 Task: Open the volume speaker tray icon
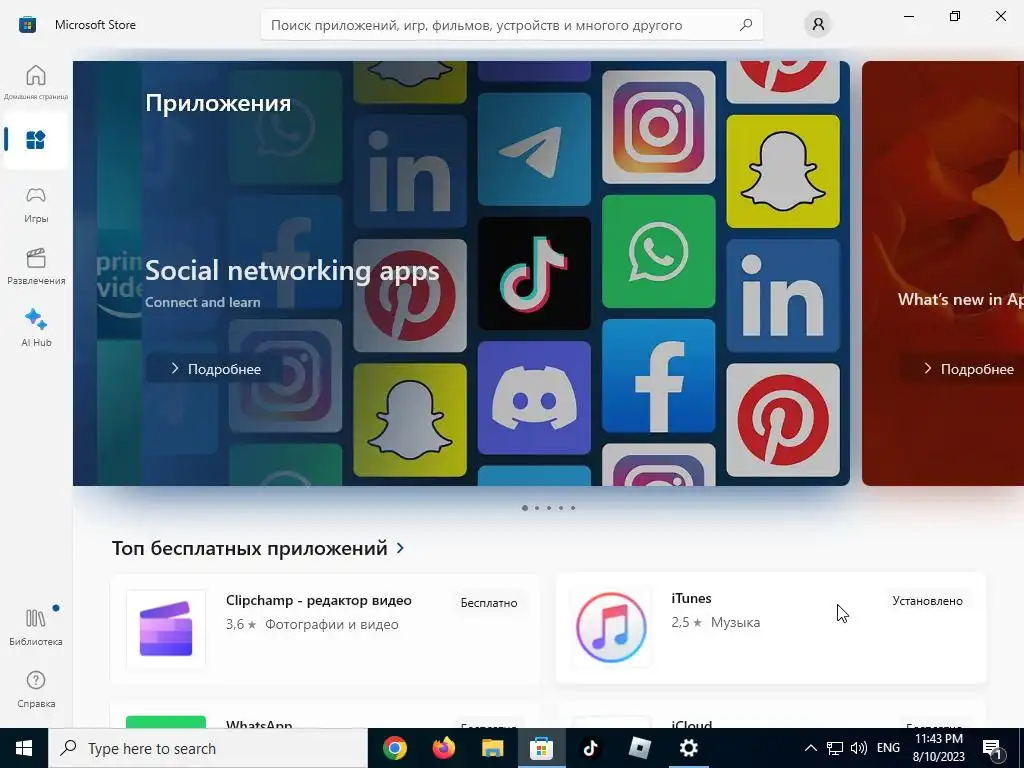[859, 748]
